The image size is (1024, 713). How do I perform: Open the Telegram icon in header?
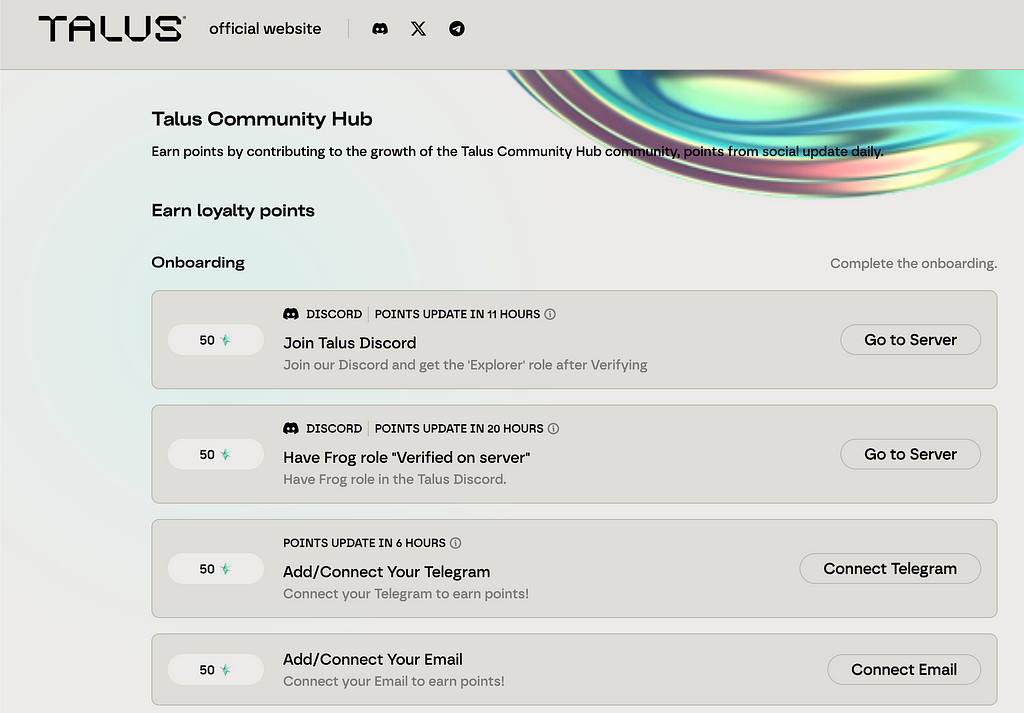(456, 29)
